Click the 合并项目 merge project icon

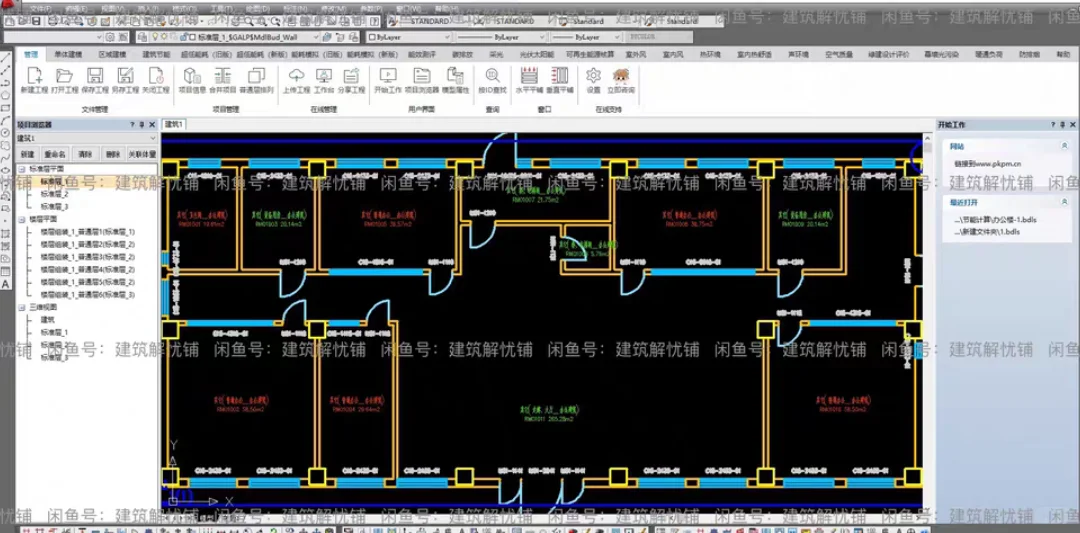[x=222, y=80]
